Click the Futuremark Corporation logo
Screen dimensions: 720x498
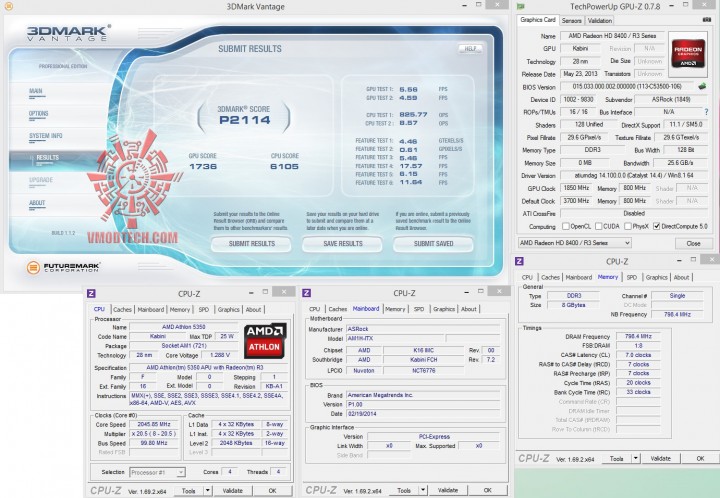click(x=63, y=267)
